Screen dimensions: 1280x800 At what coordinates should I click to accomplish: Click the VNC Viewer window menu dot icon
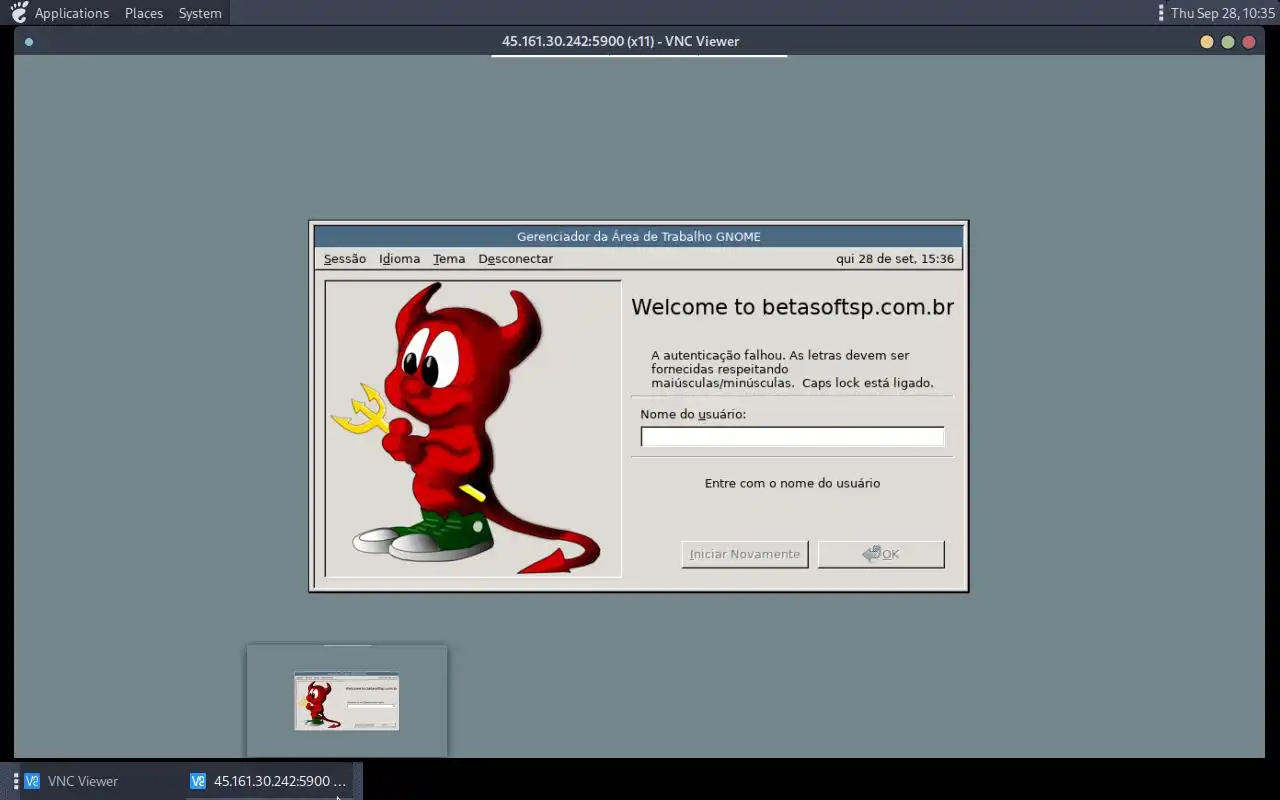pos(29,42)
